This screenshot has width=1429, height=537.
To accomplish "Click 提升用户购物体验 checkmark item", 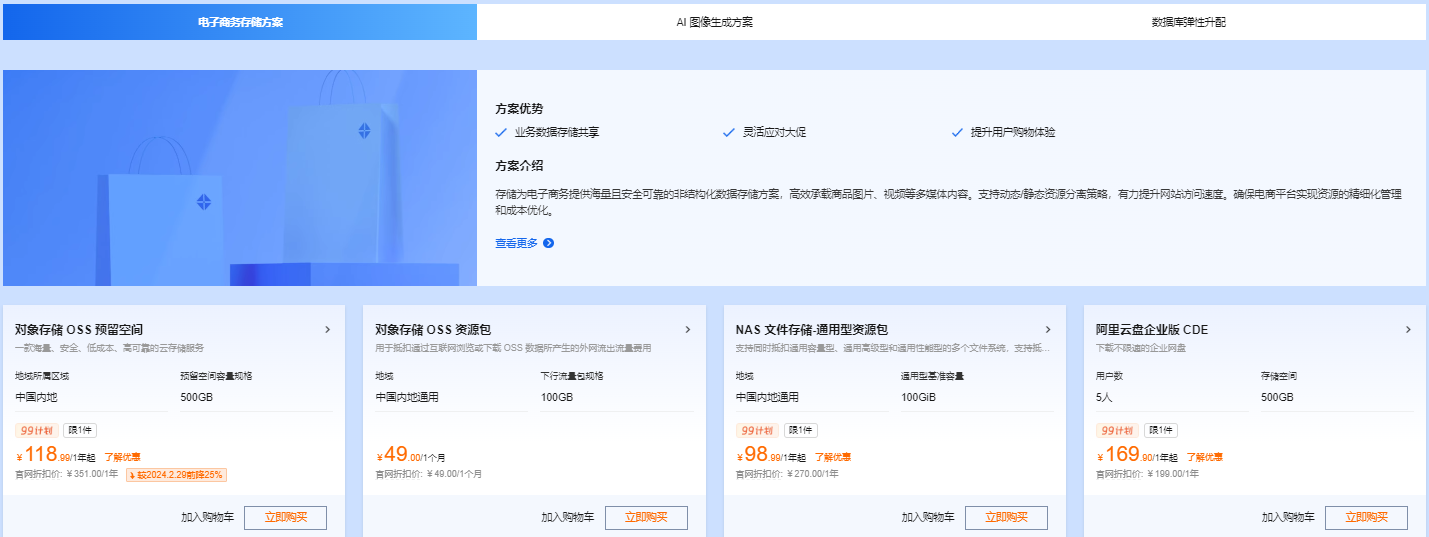I will (1003, 132).
